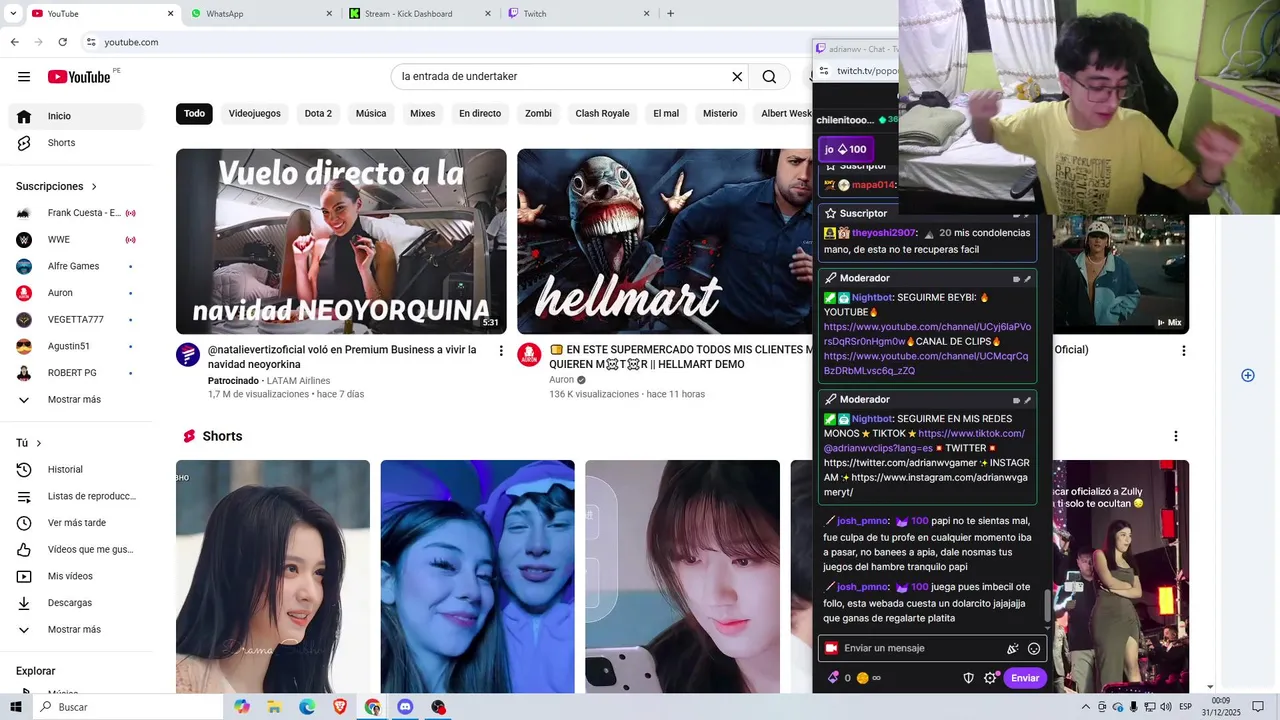Select the Misterio filter chip
Screen dimensions: 1280x720
point(720,114)
